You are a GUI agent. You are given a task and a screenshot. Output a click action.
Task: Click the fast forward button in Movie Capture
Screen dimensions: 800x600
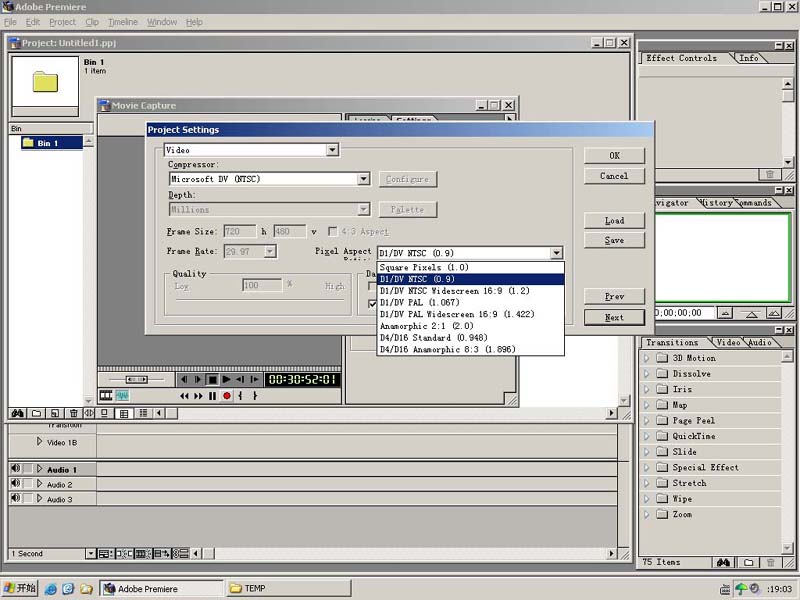(198, 395)
